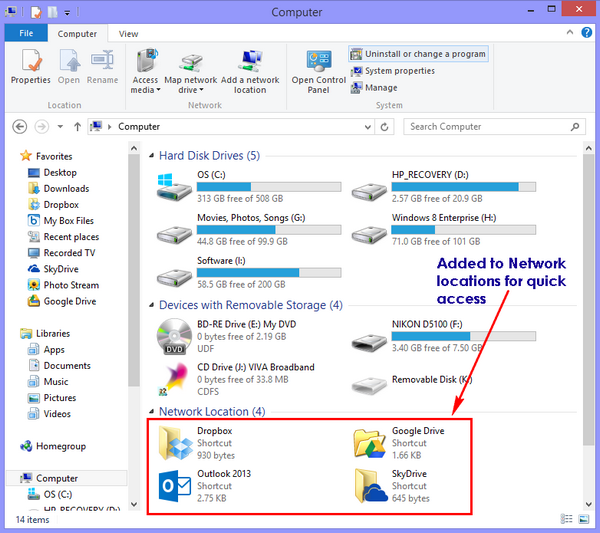Select Libraries in navigation pane
600x533 pixels.
45,333
